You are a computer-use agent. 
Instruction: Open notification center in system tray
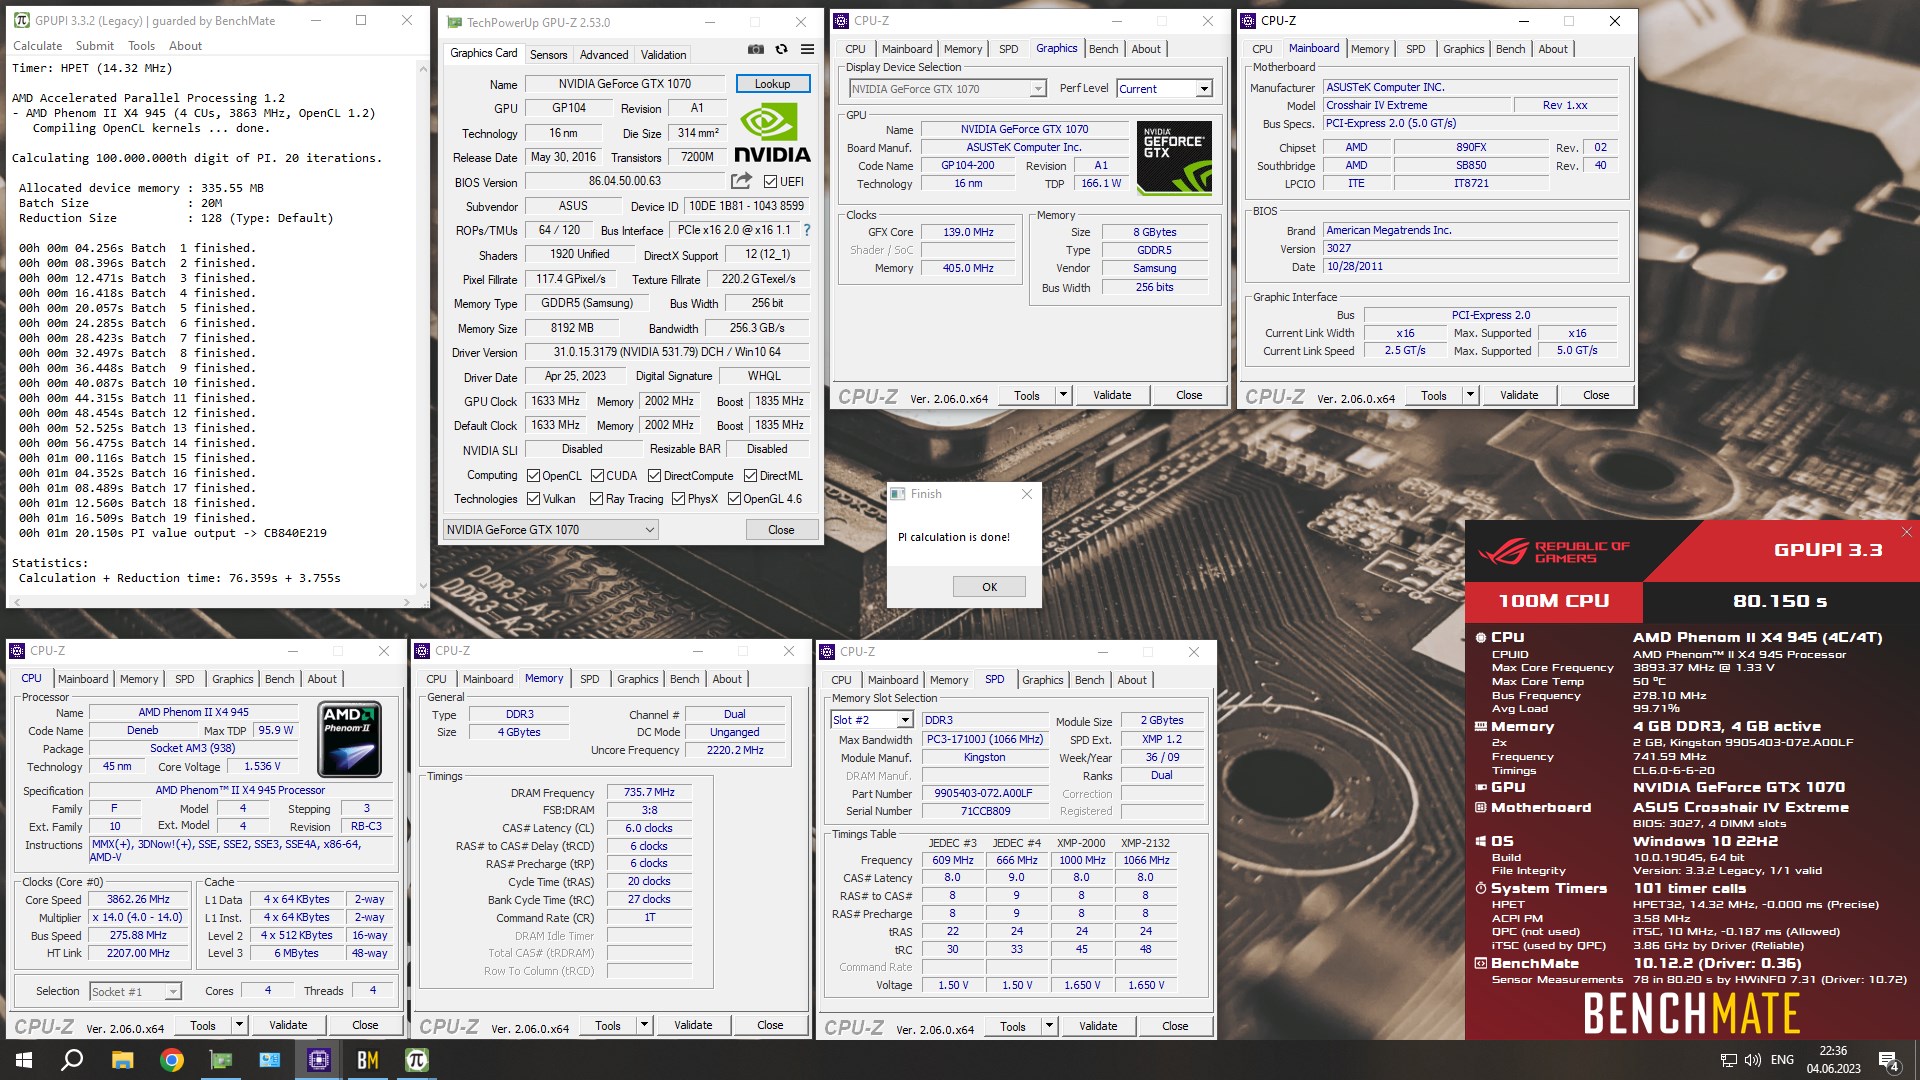click(x=1889, y=1060)
